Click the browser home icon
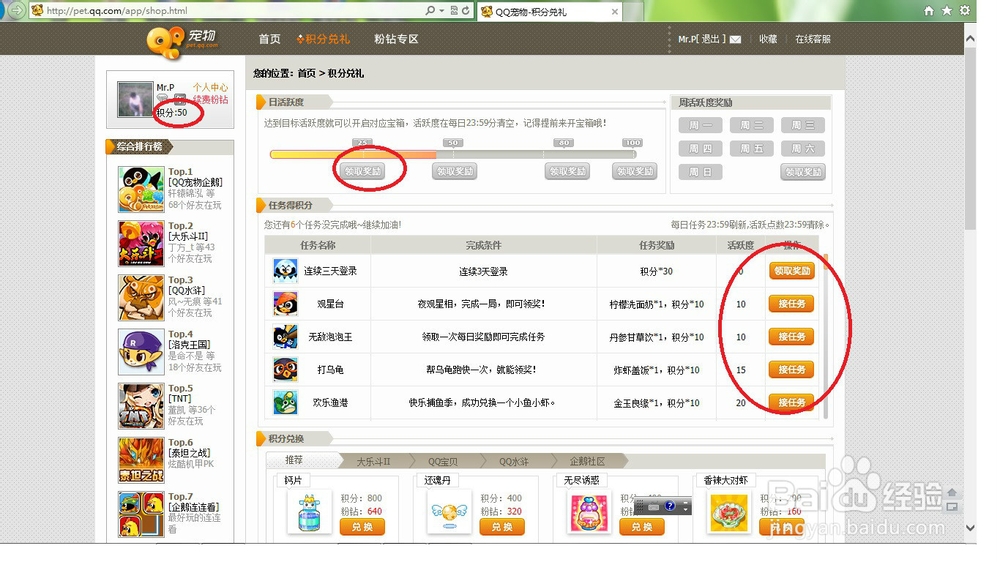This screenshot has width=1000, height=562. (929, 10)
